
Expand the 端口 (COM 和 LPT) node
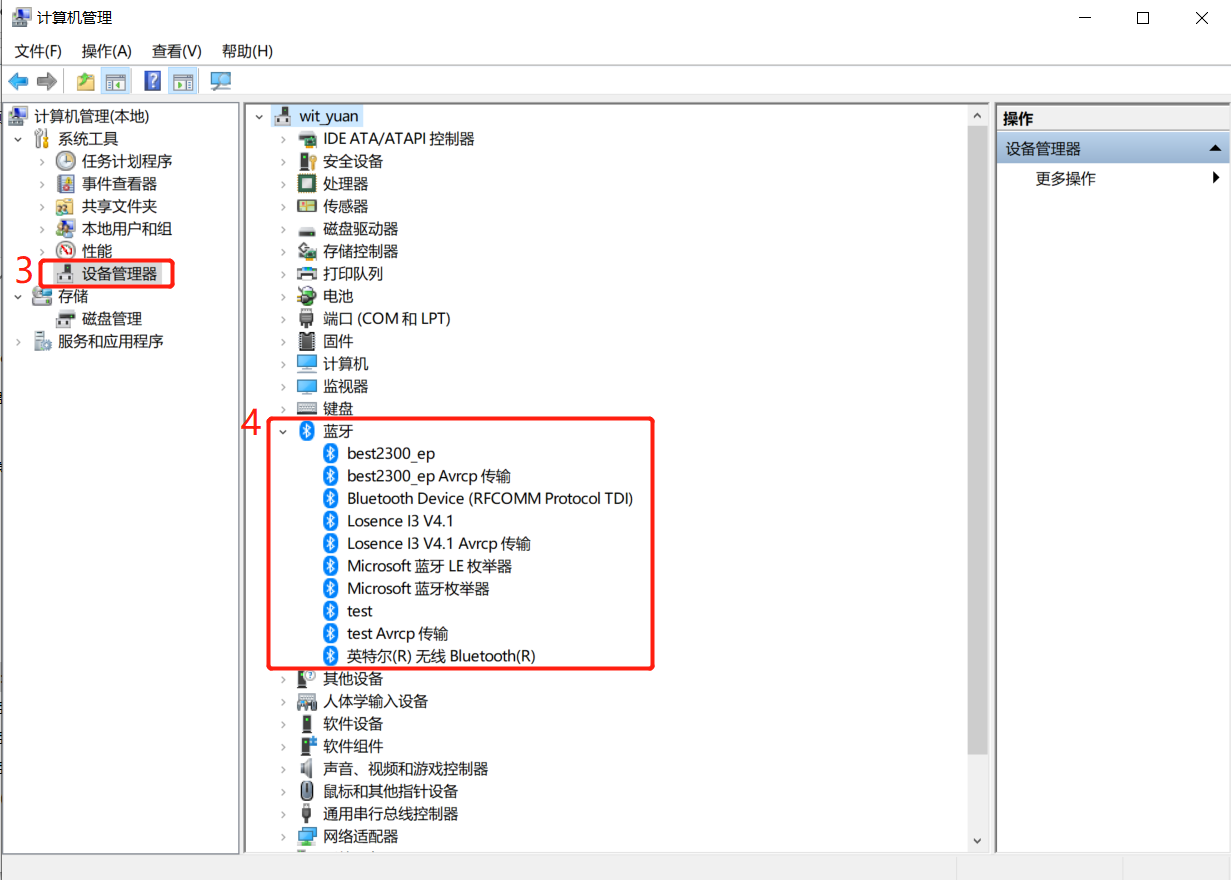[x=283, y=318]
